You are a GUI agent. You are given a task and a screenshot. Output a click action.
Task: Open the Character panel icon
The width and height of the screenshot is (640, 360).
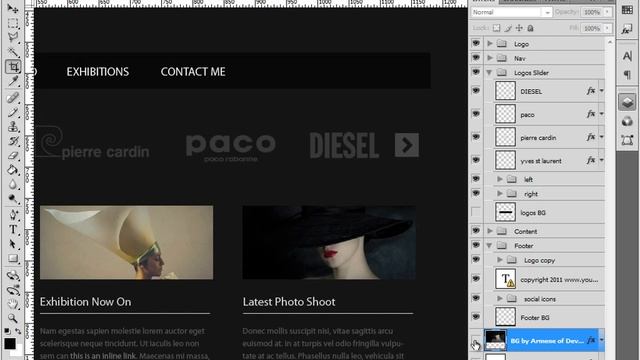tap(627, 56)
